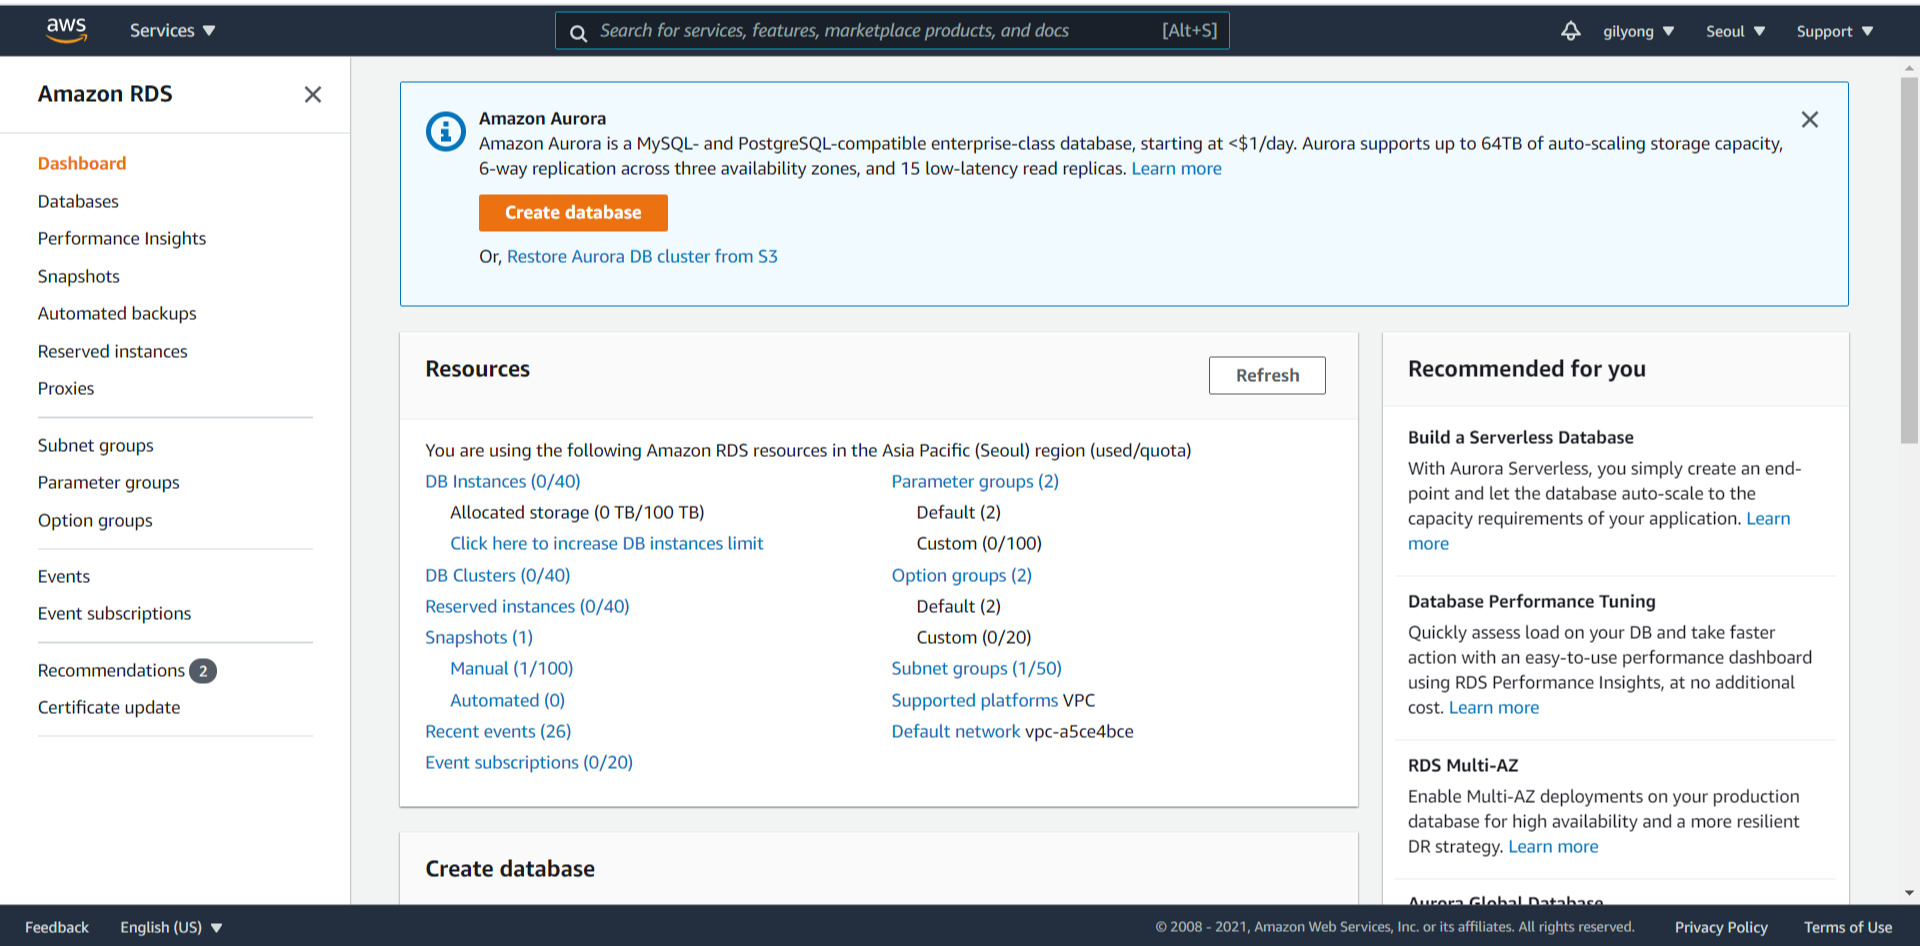1920x946 pixels.
Task: Open Event subscriptions (0/20) resource link
Action: point(529,762)
